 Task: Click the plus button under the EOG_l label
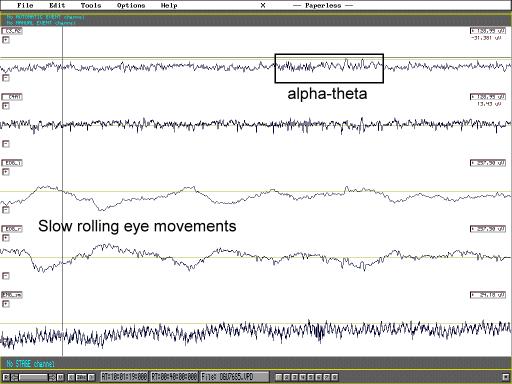[6, 172]
